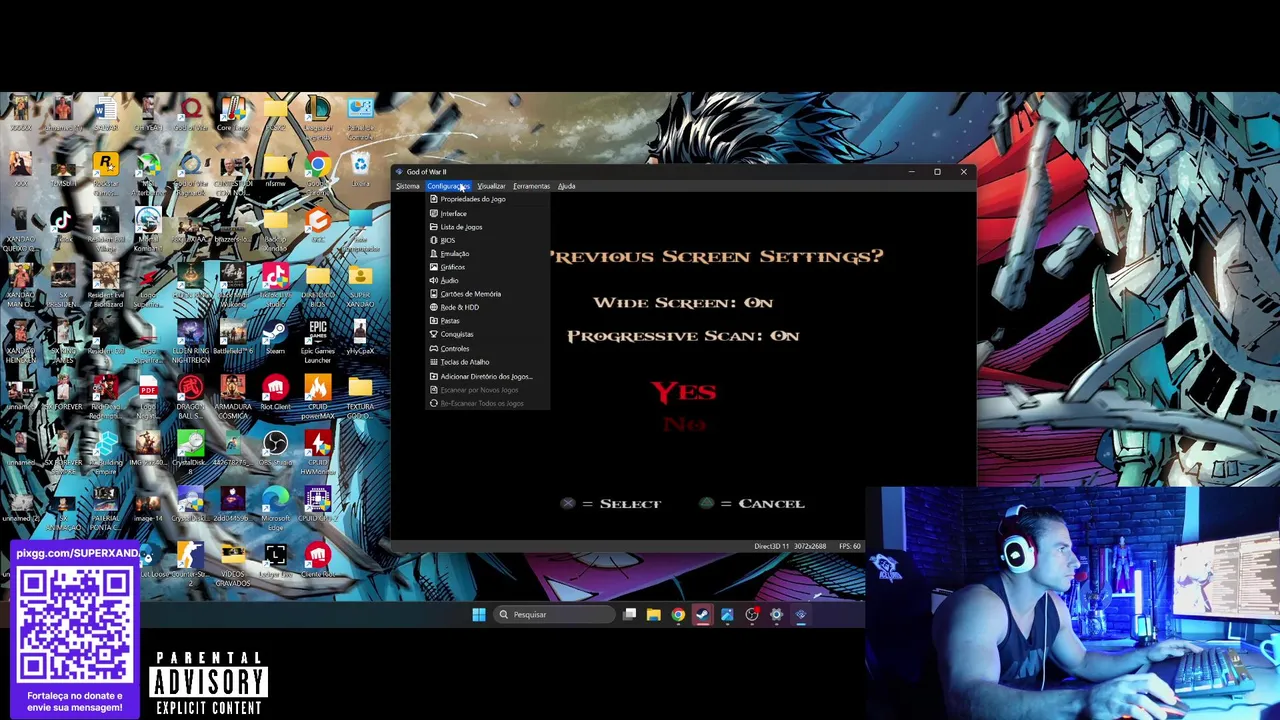Open CPUID HWMonitor desktop icon

tap(318, 452)
